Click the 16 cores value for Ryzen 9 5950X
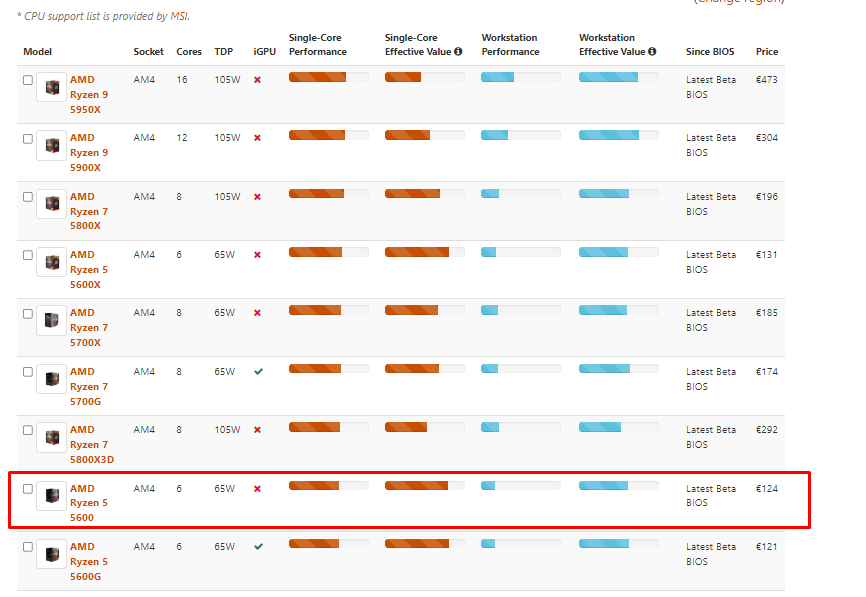The width and height of the screenshot is (866, 597). coord(182,80)
